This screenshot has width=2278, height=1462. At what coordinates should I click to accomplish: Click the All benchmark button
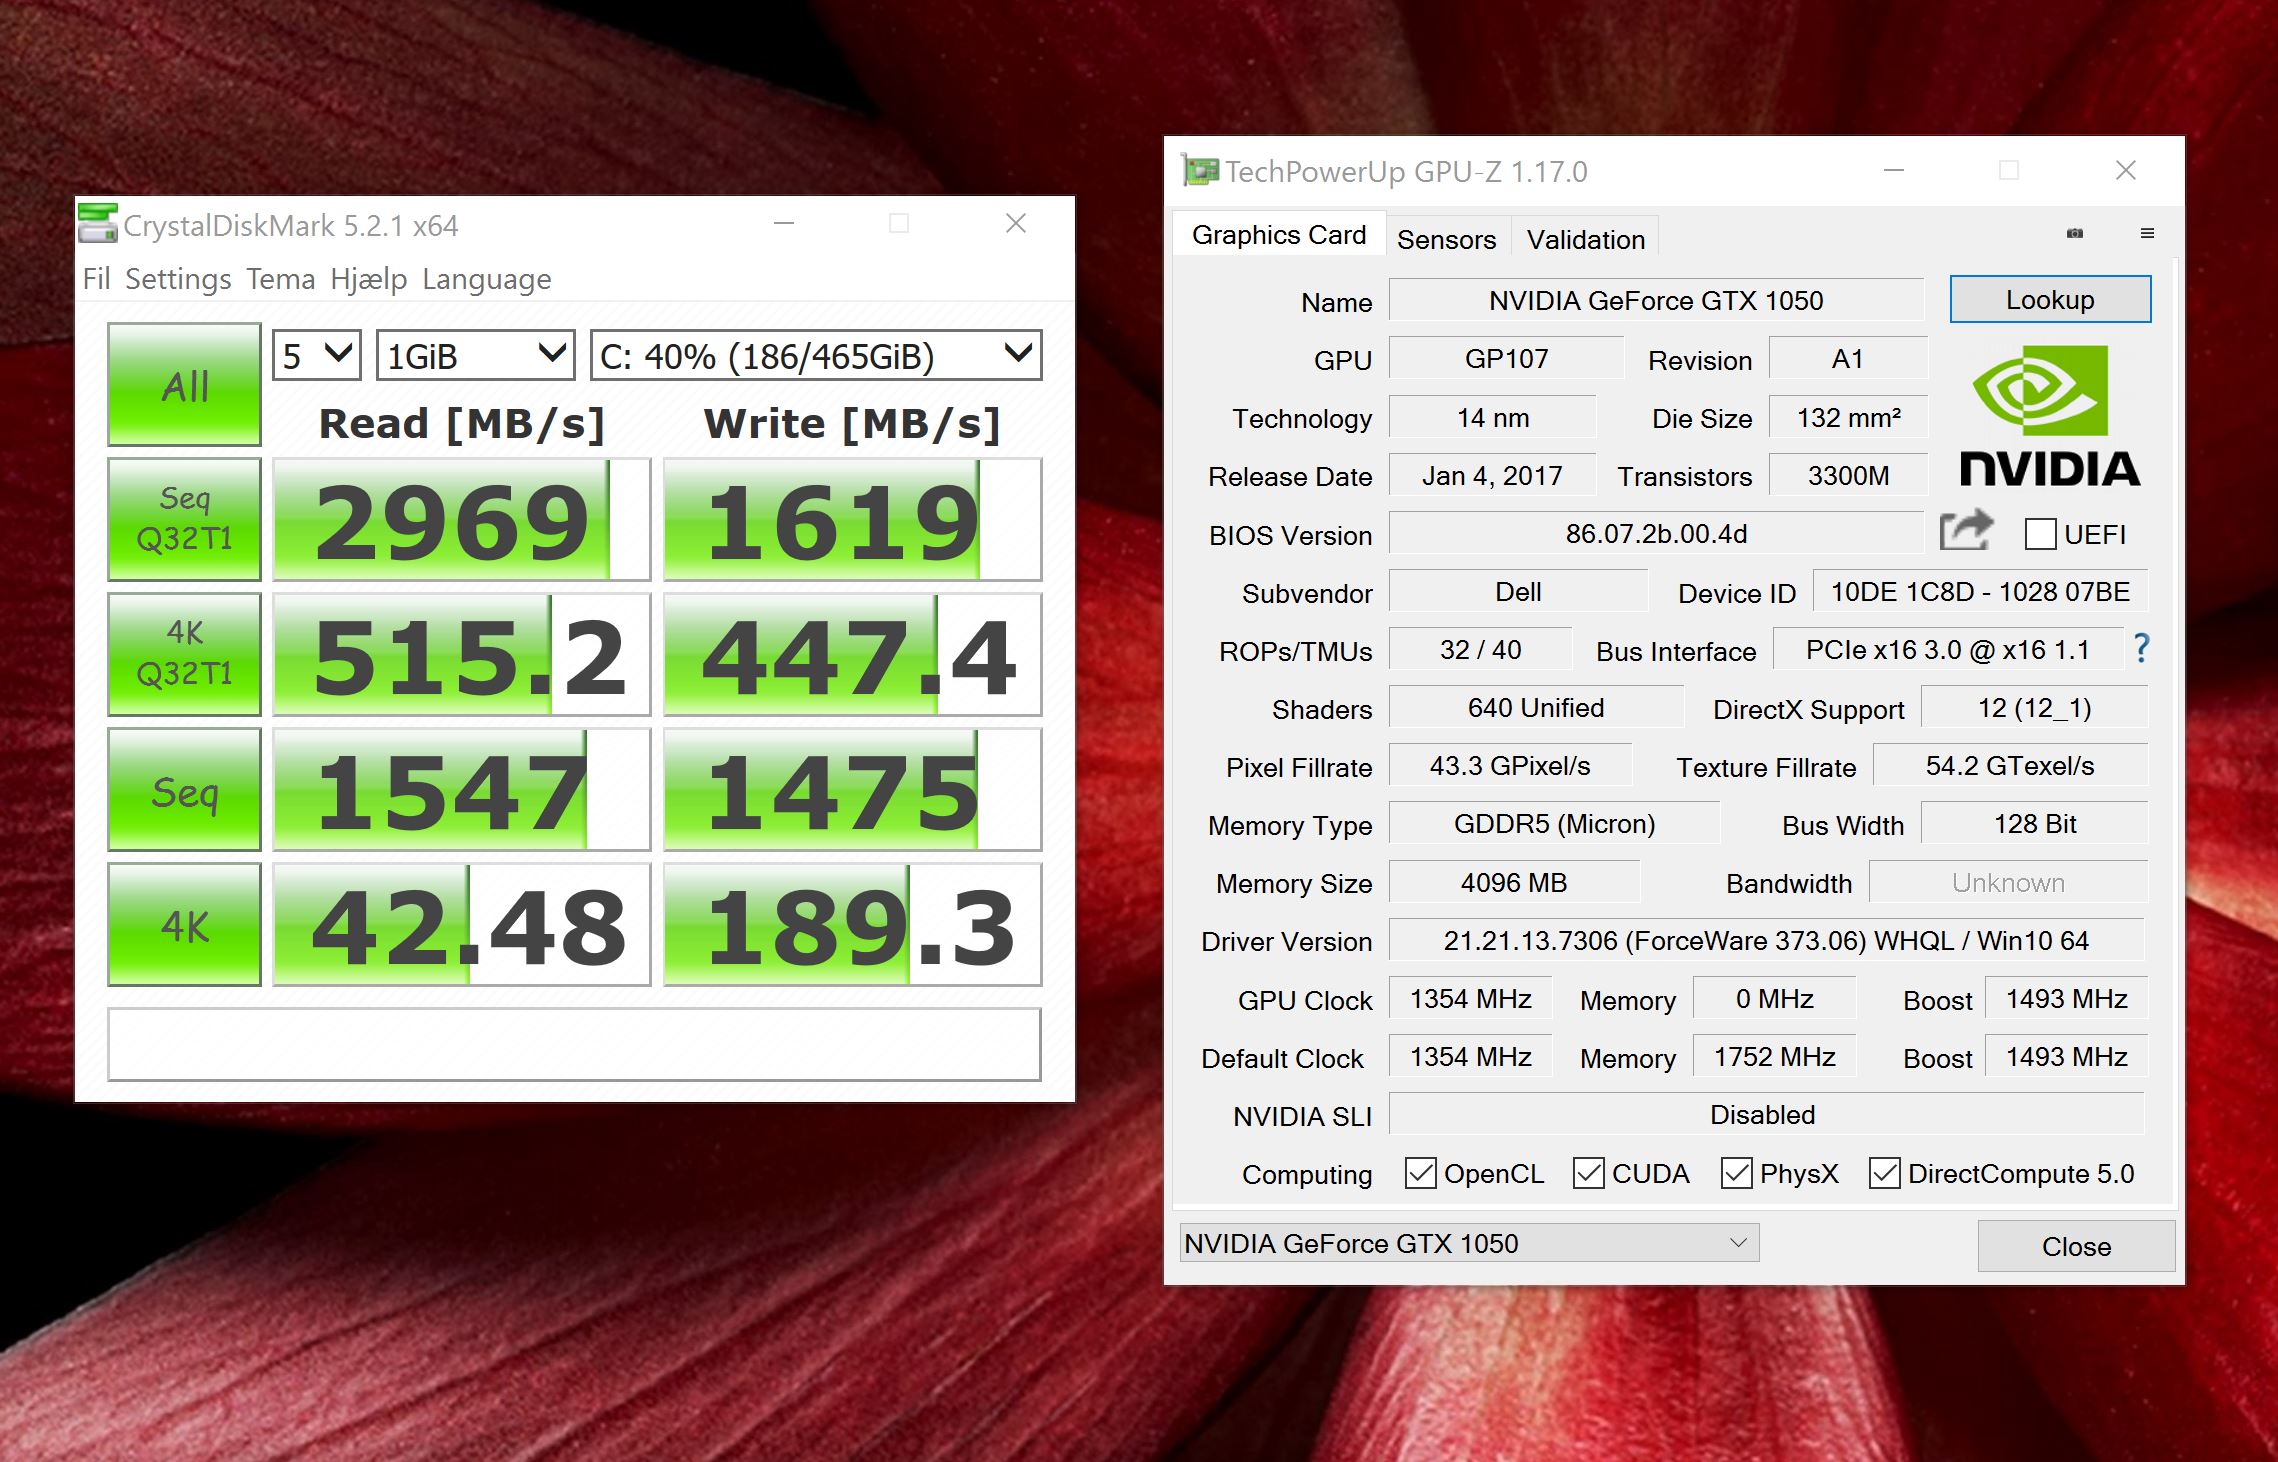(184, 384)
